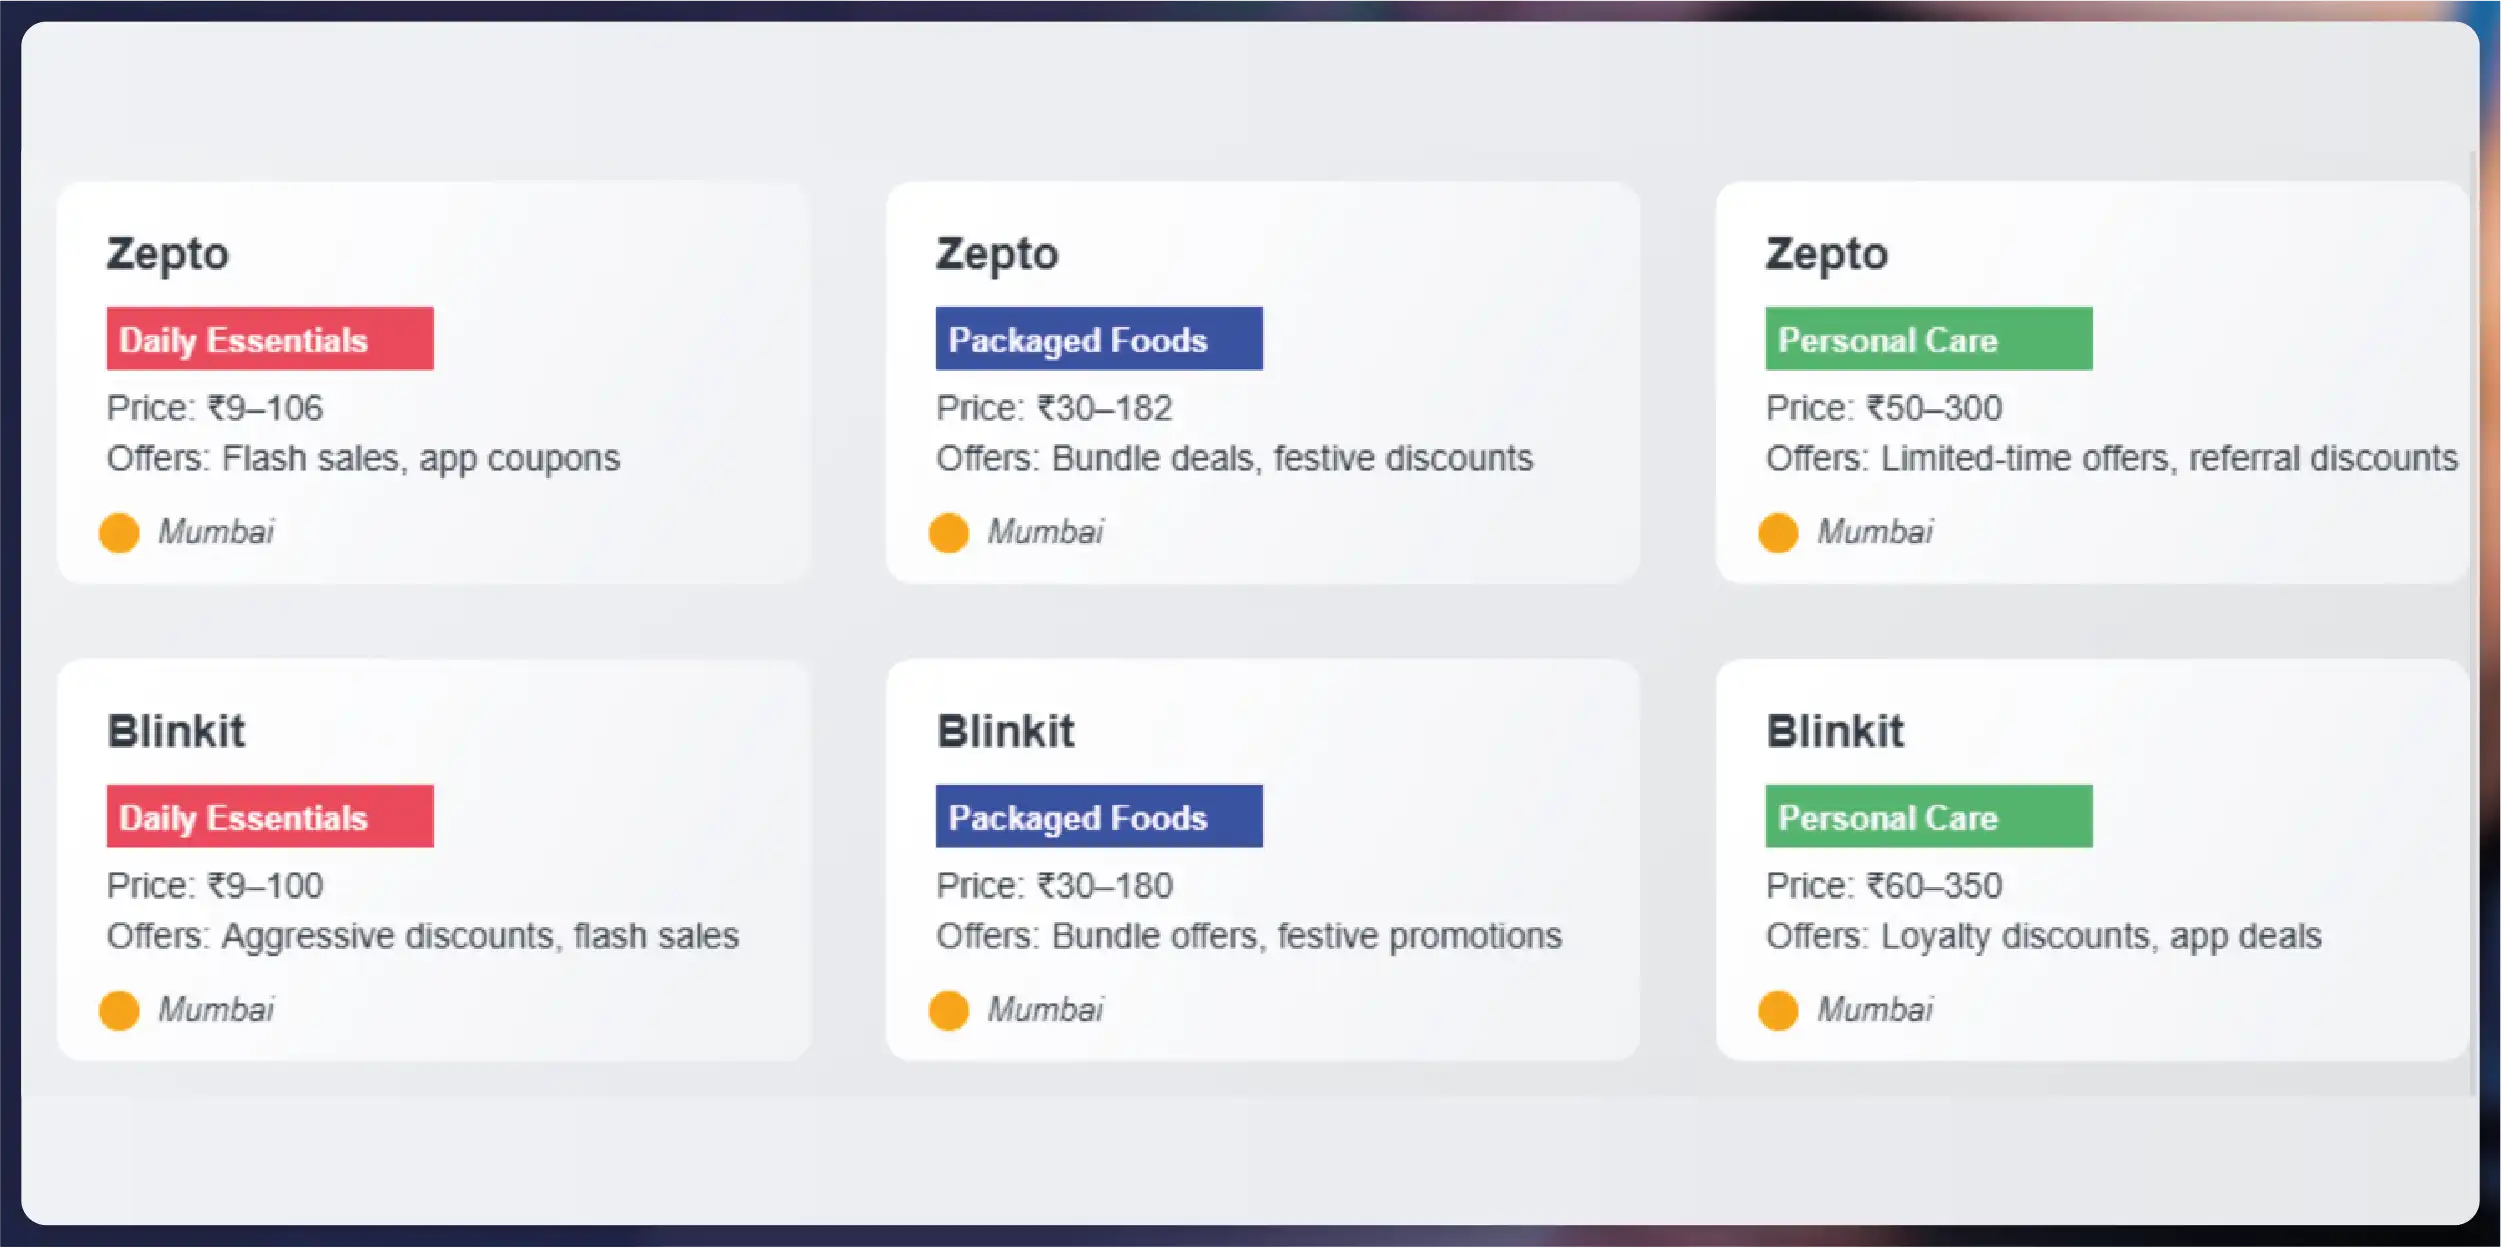Click the orange dot on Blinkit Daily Essentials card
2501x1248 pixels.
[119, 1010]
